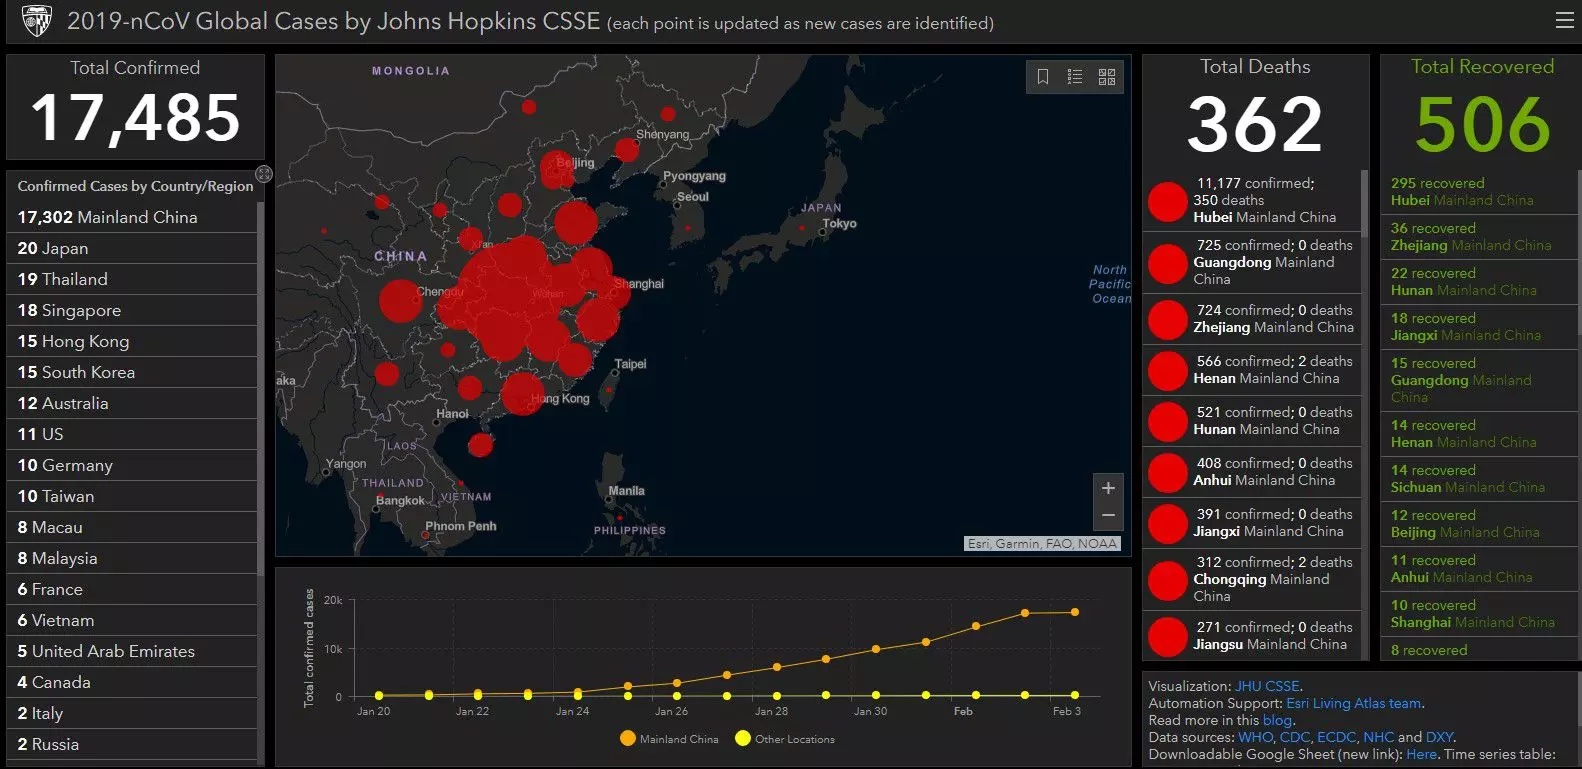Viewport: 1582px width, 769px height.
Task: Open the DXY data source link
Action: [x=1439, y=737]
